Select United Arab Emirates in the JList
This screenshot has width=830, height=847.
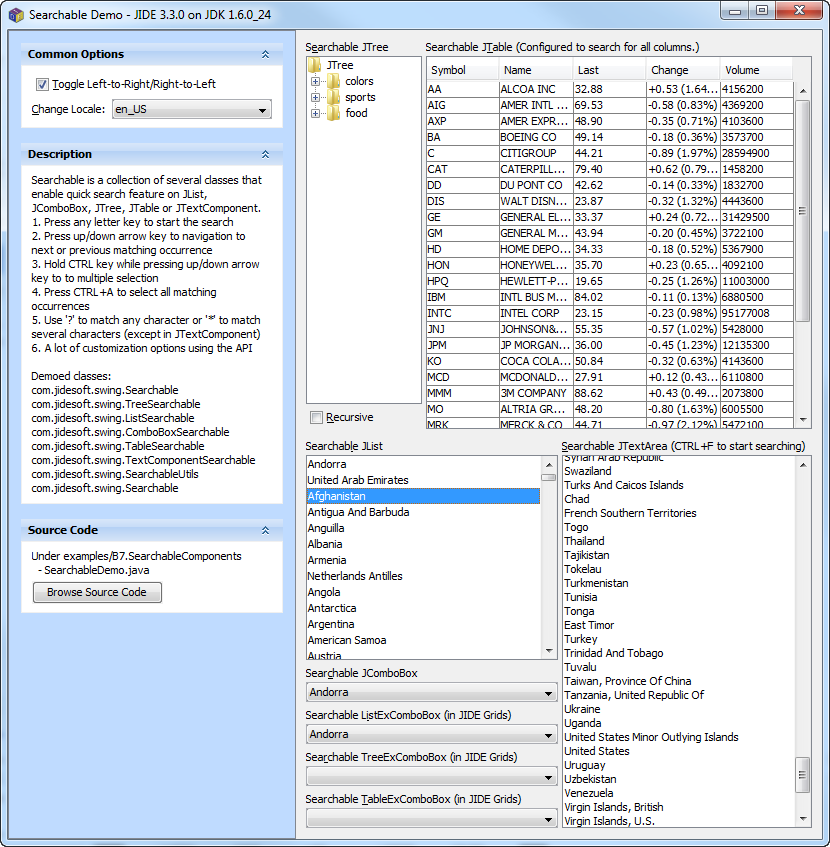[423, 480]
